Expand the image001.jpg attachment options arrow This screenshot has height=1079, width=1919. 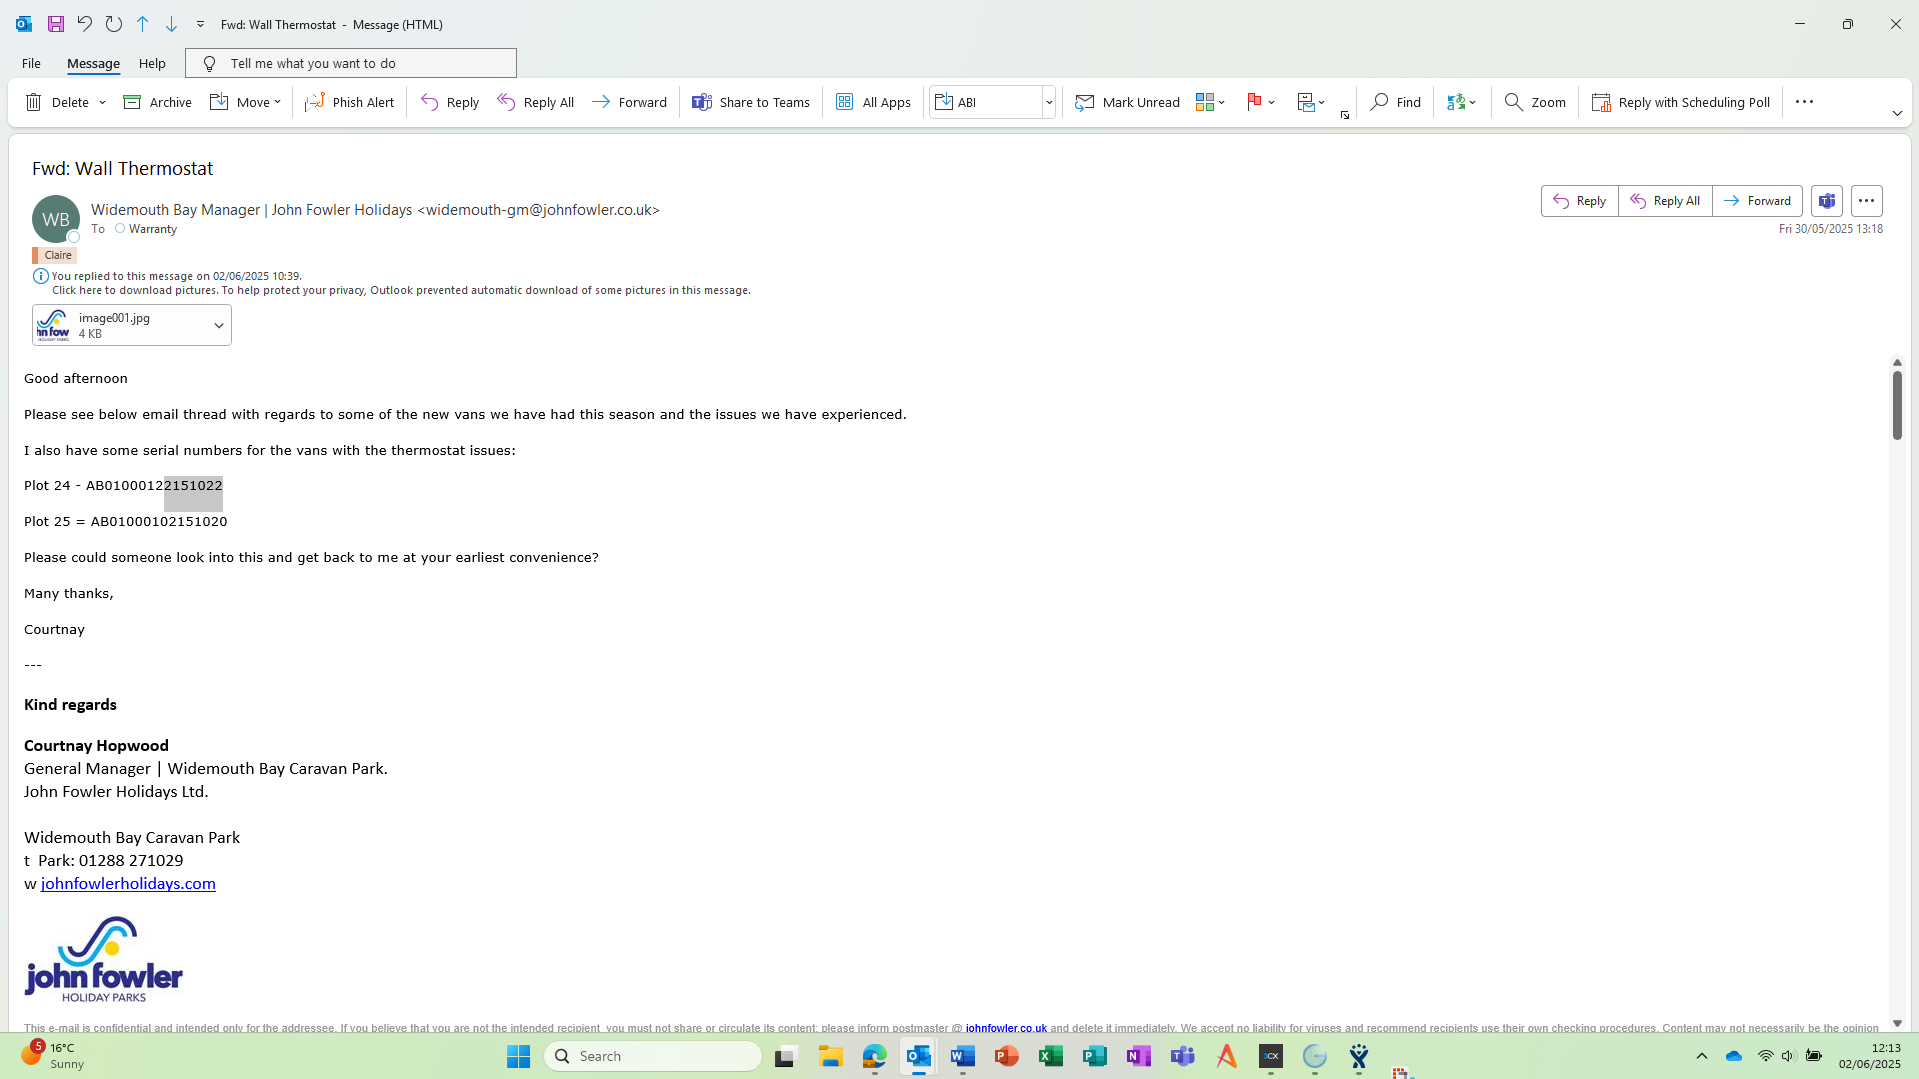[x=219, y=325]
